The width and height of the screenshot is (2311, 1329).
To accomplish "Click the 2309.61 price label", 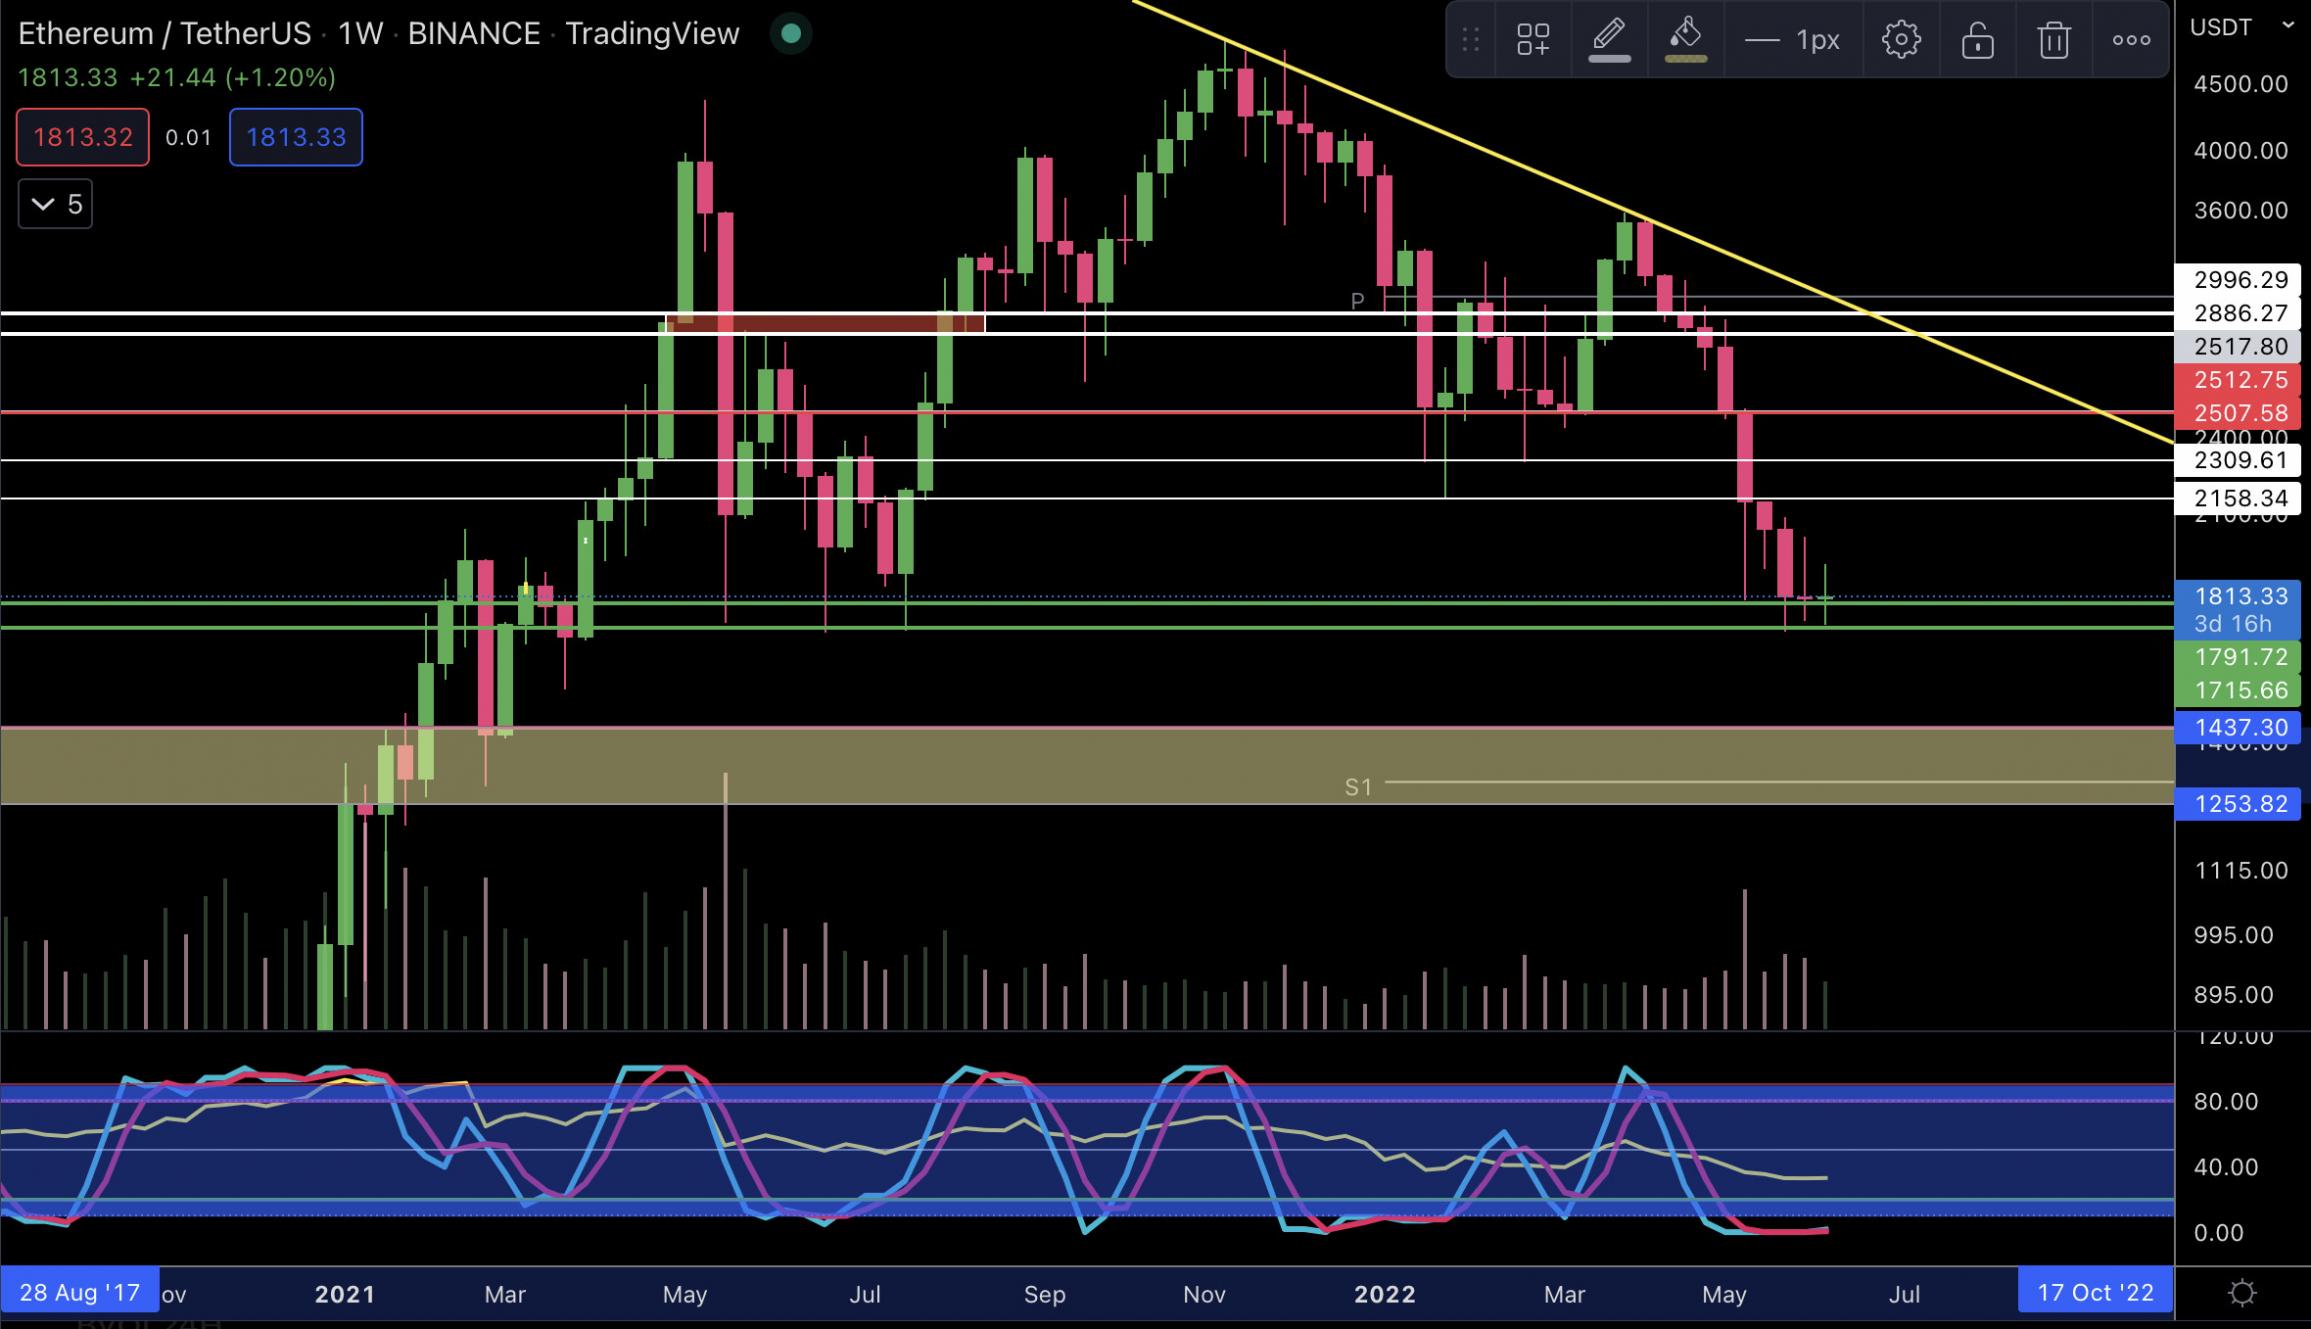I will pos(2240,459).
